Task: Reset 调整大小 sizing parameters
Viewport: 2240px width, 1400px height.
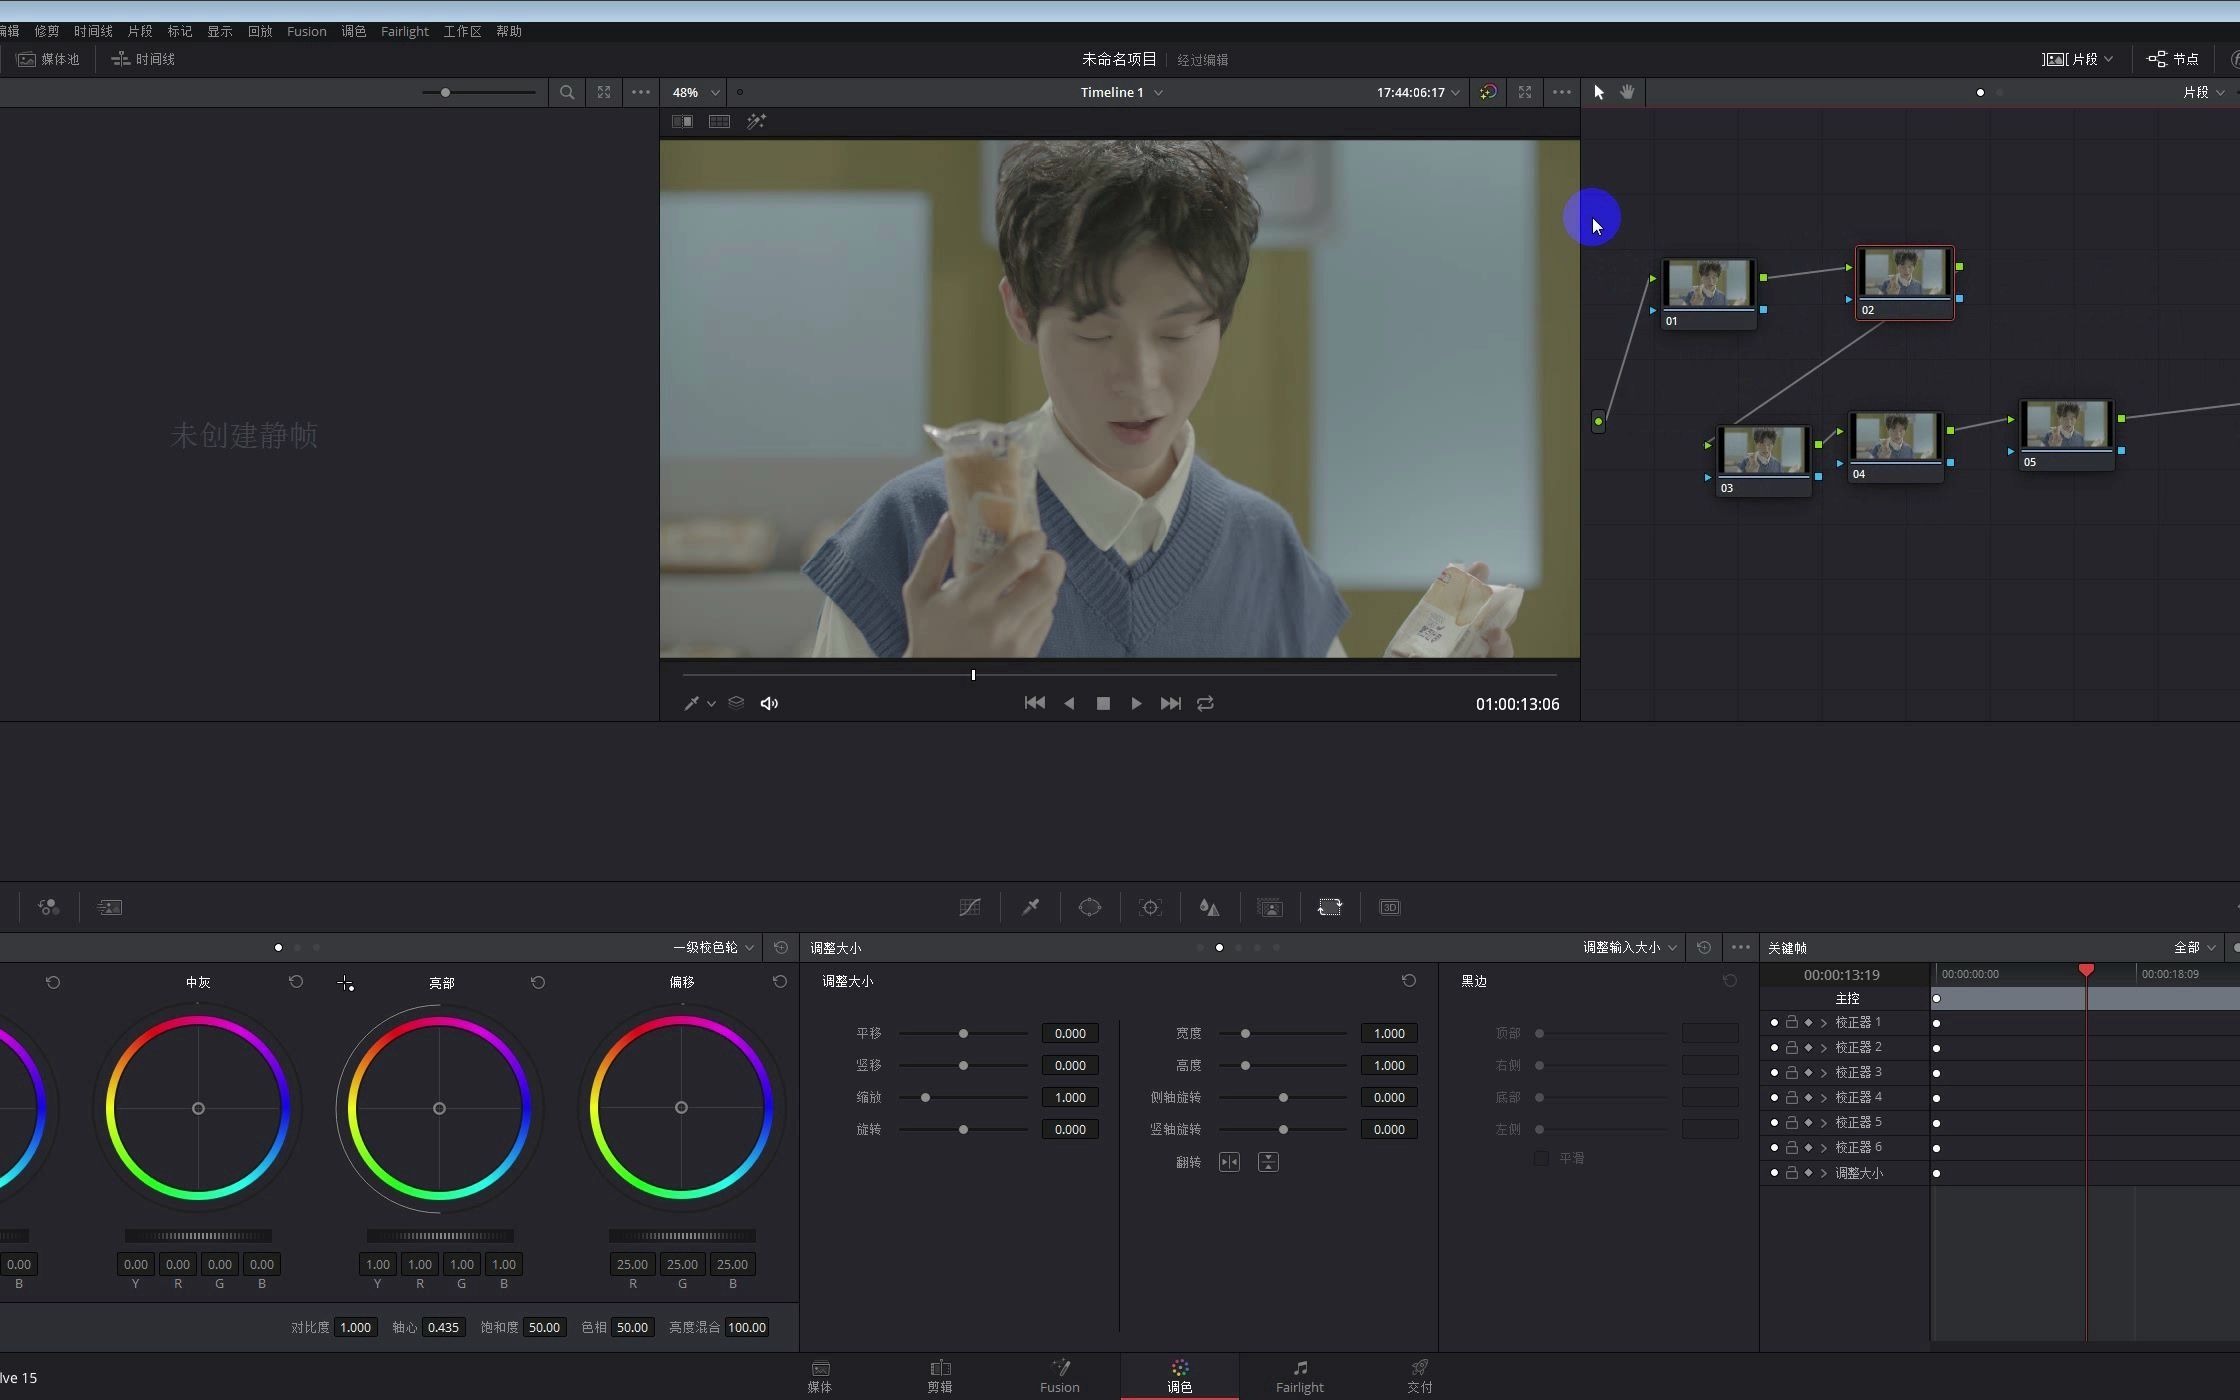Action: click(1409, 981)
